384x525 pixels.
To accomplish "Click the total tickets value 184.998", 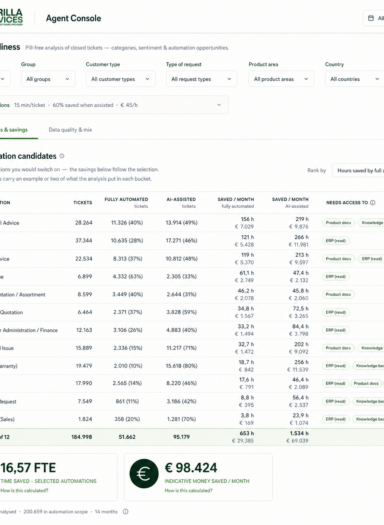I will 82,437.
